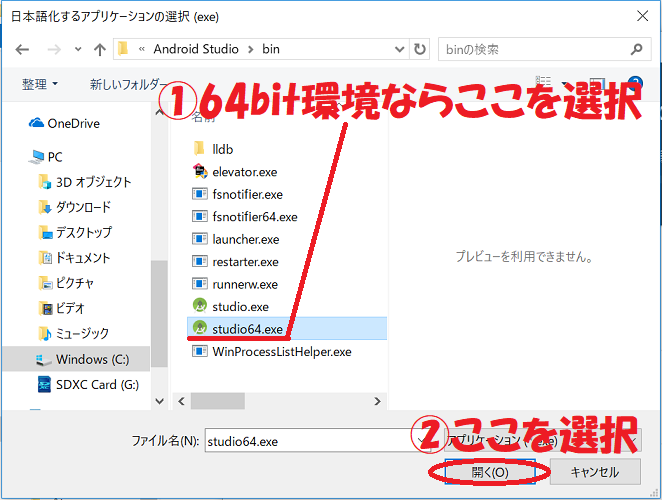Select the studio.exe Android Studio icon

[x=200, y=306]
